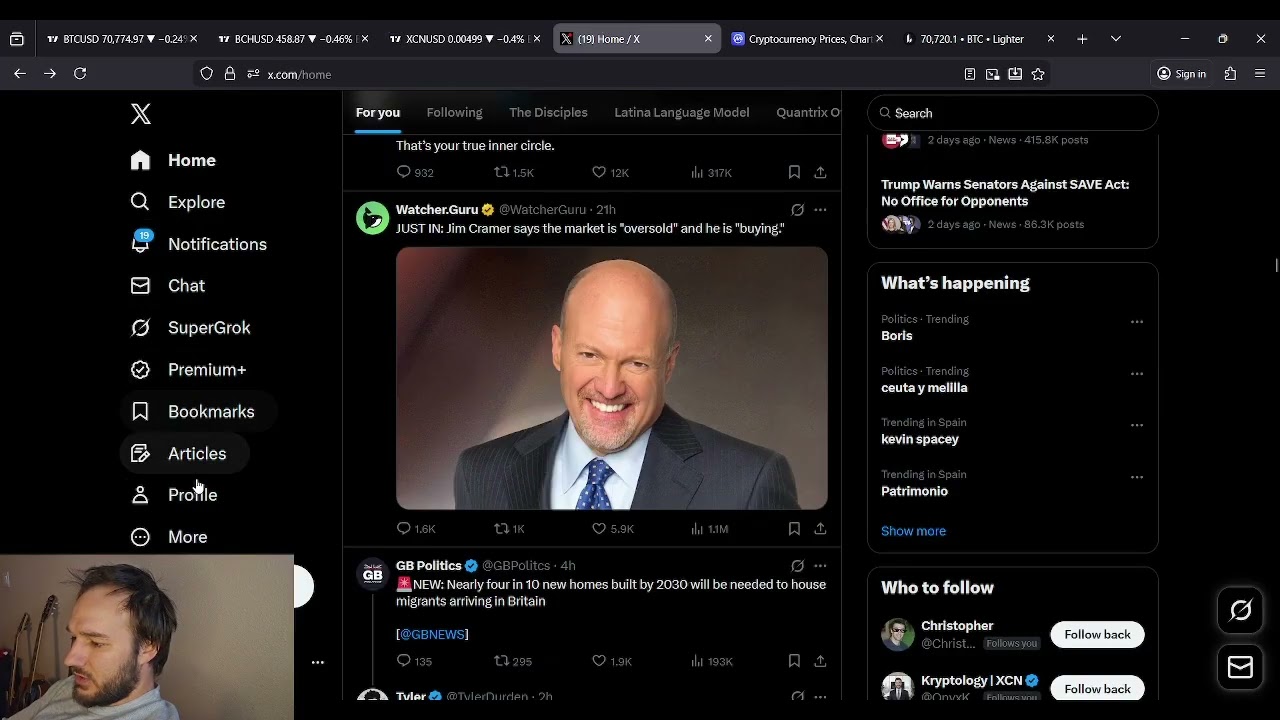Open the floating messages envelope icon
1280x720 pixels.
coord(1240,667)
